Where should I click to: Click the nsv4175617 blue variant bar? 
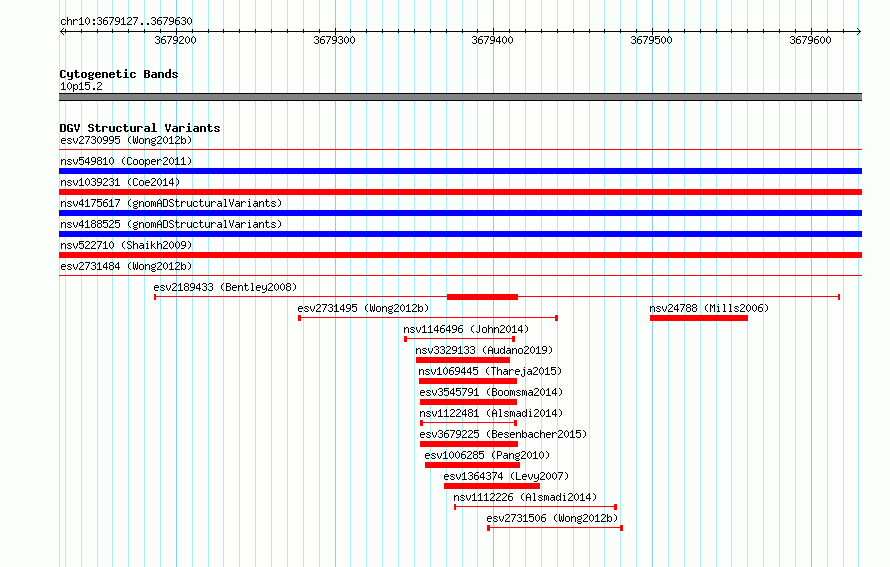coord(460,213)
